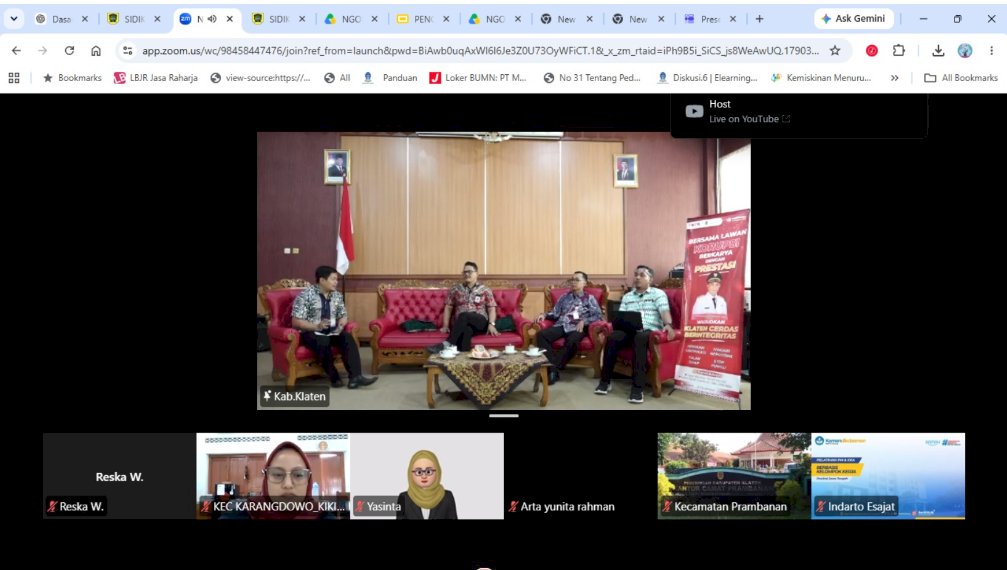Select the main Kab.Klaten video
1007x570 pixels.
(x=504, y=270)
